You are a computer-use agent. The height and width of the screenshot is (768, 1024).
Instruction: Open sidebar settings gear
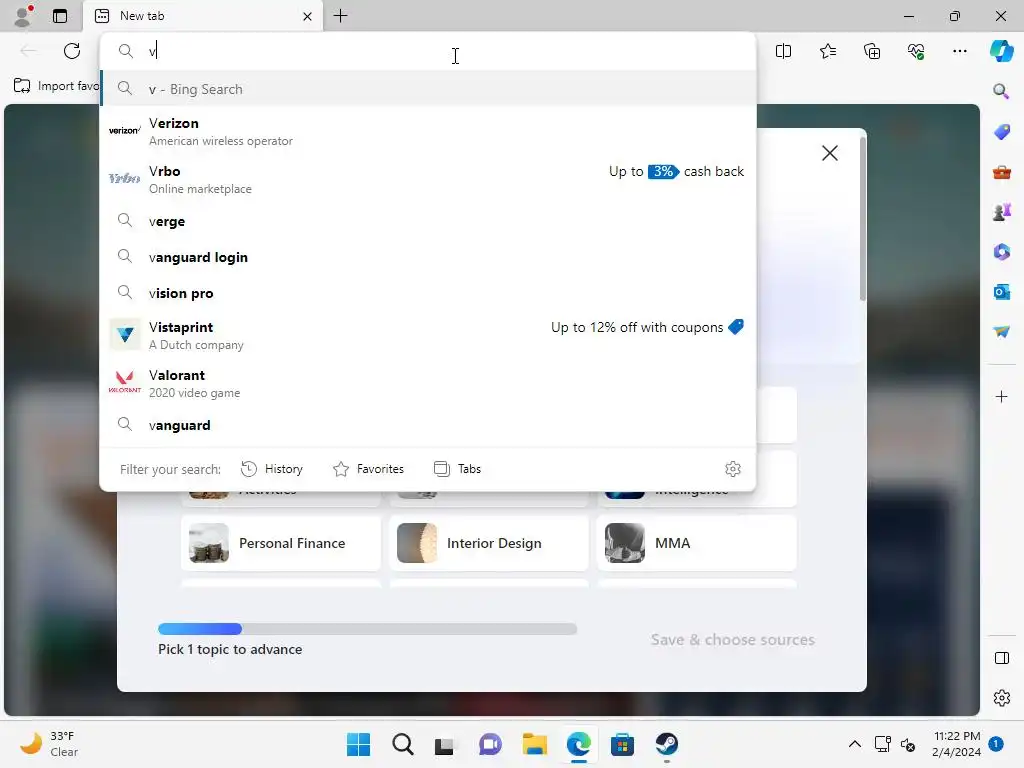1001,698
